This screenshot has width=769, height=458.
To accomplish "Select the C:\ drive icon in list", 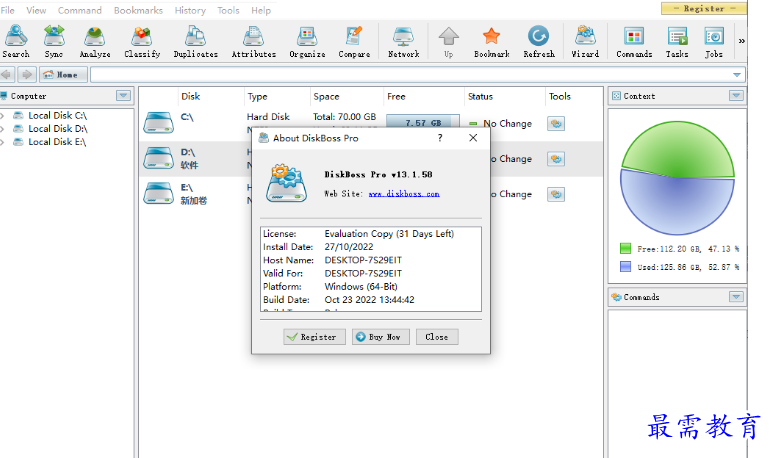I will (158, 123).
